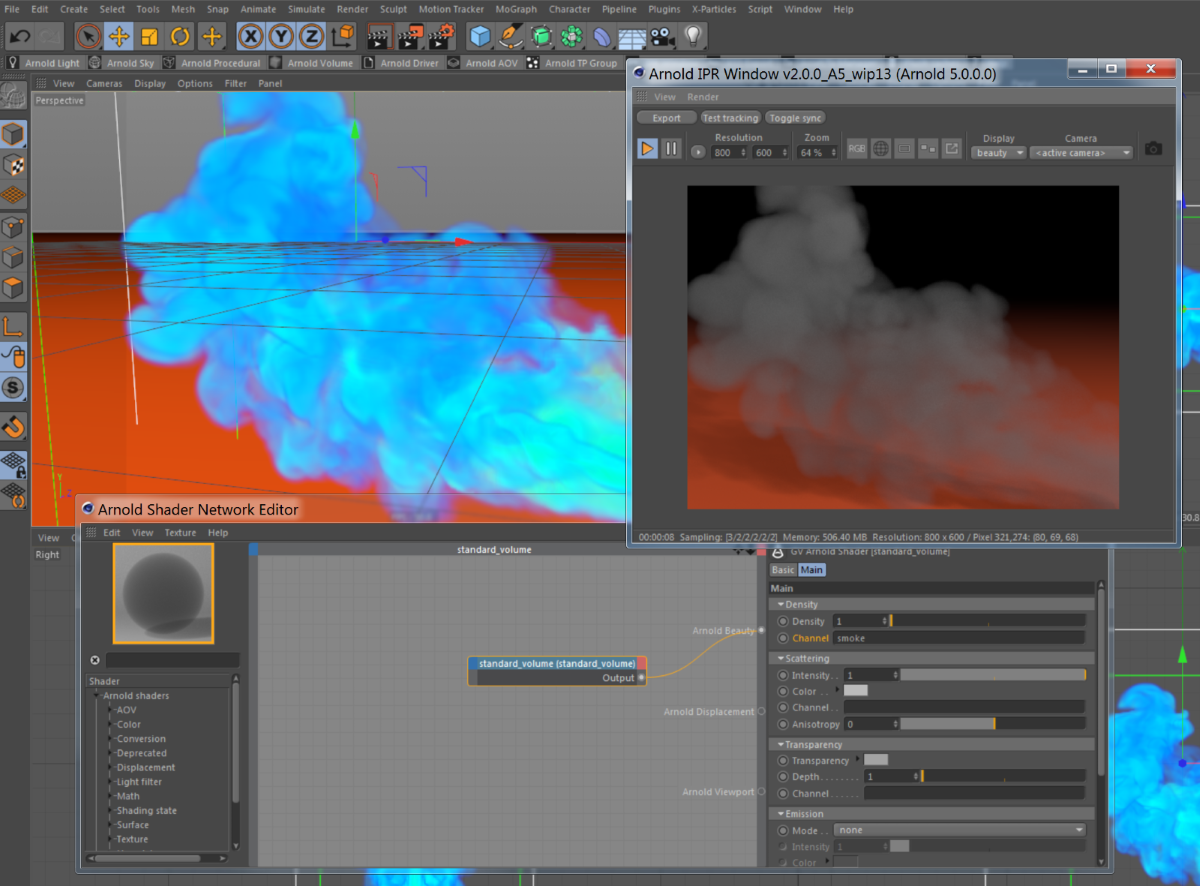Toggle the Density animation dot
Viewport: 1200px width, 886px height.
(x=783, y=621)
